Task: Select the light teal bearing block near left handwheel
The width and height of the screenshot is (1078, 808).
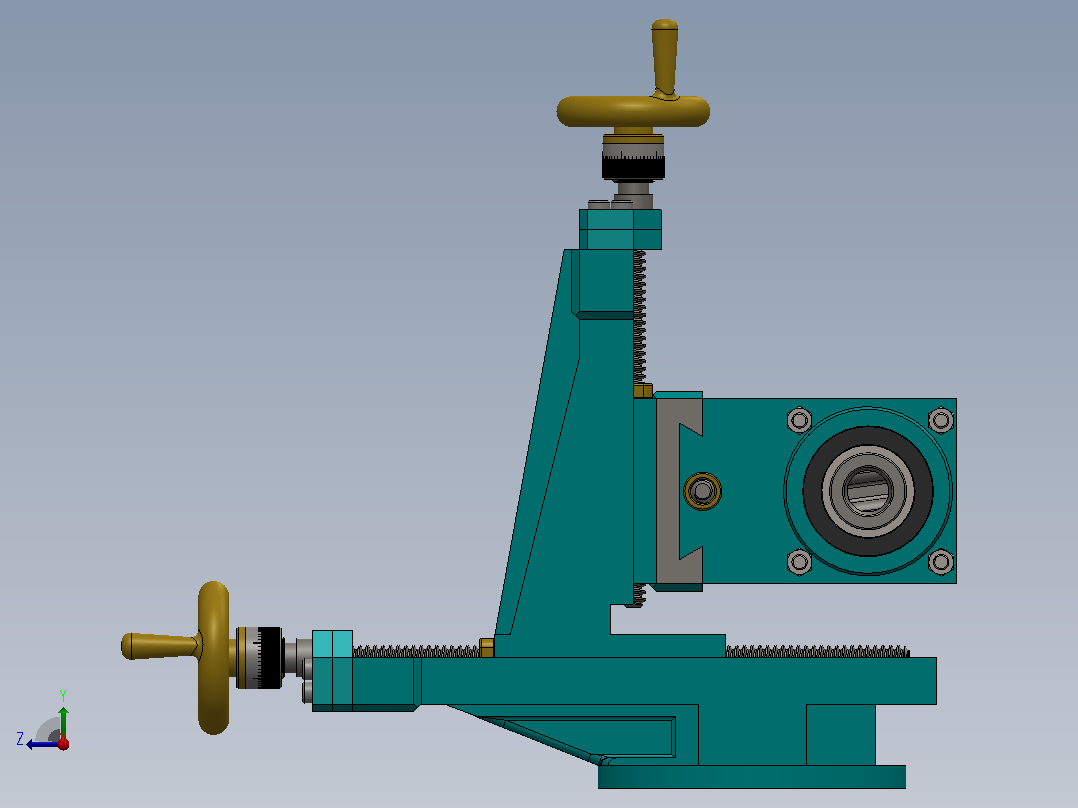Action: coord(332,670)
